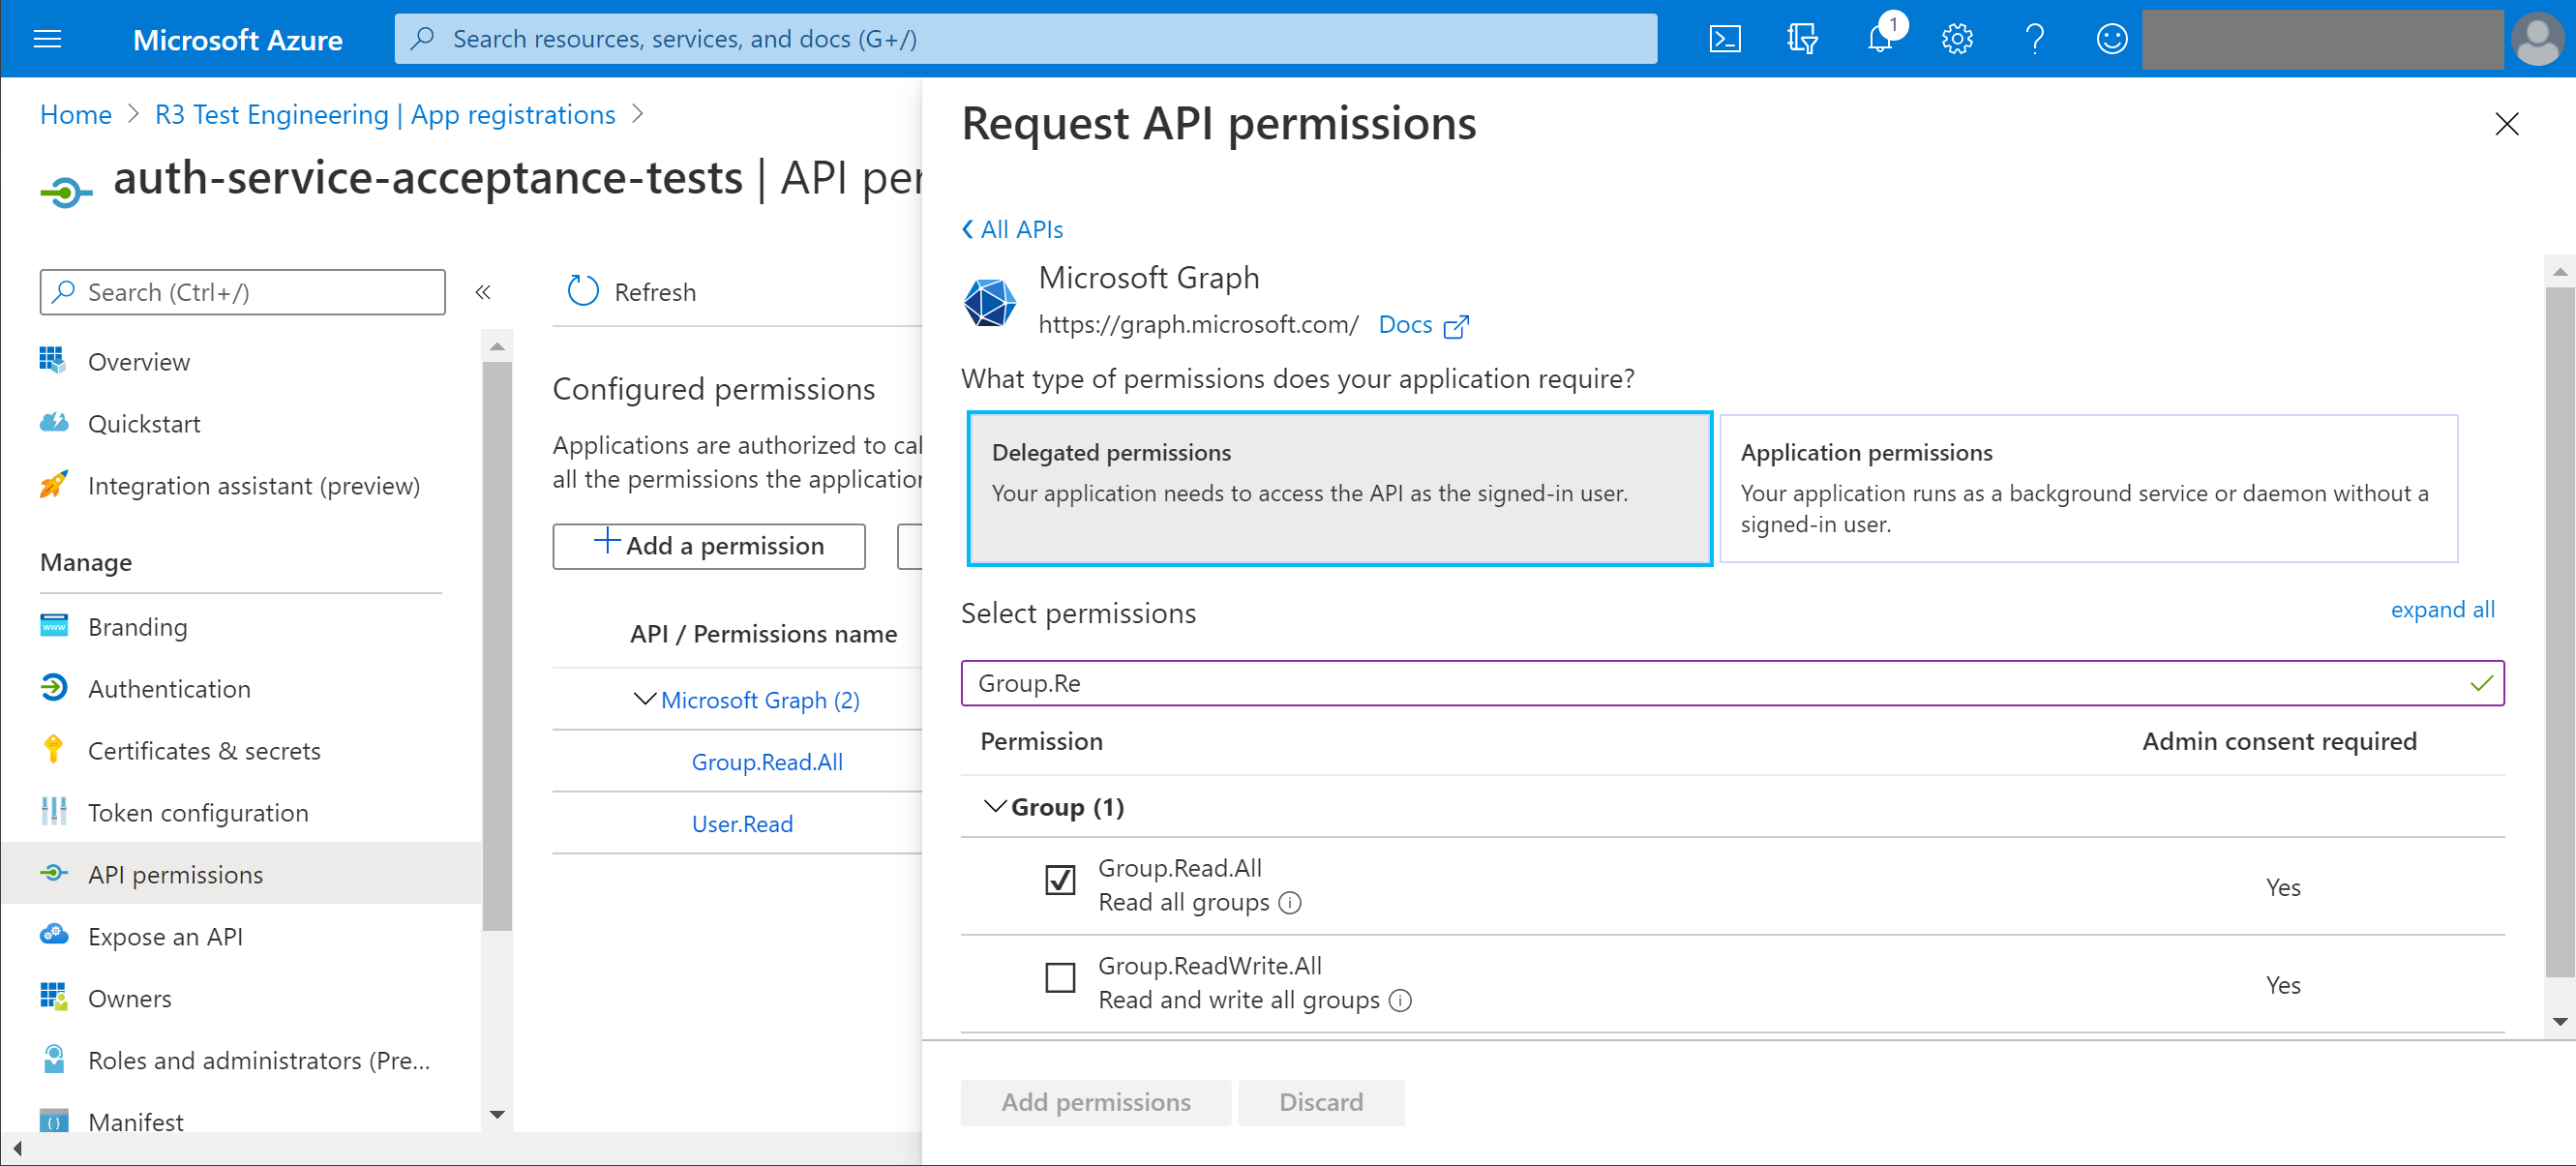The image size is (2576, 1166).
Task: Click the Owners icon
Action: point(53,998)
